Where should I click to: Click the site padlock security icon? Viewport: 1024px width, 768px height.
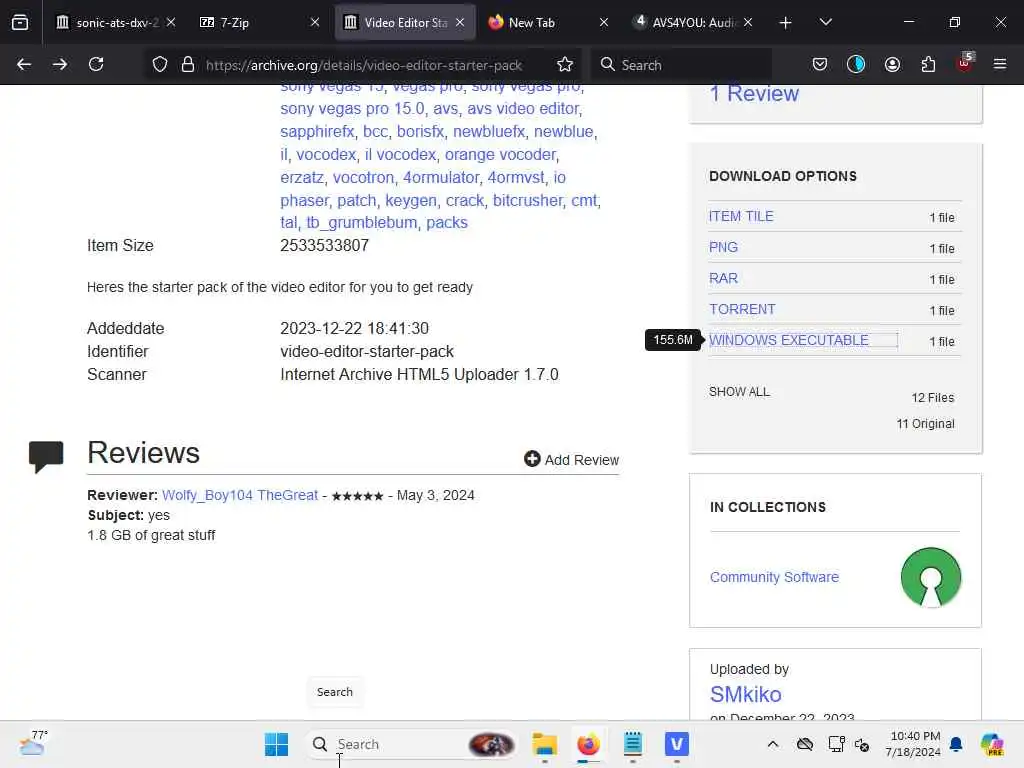[x=188, y=64]
